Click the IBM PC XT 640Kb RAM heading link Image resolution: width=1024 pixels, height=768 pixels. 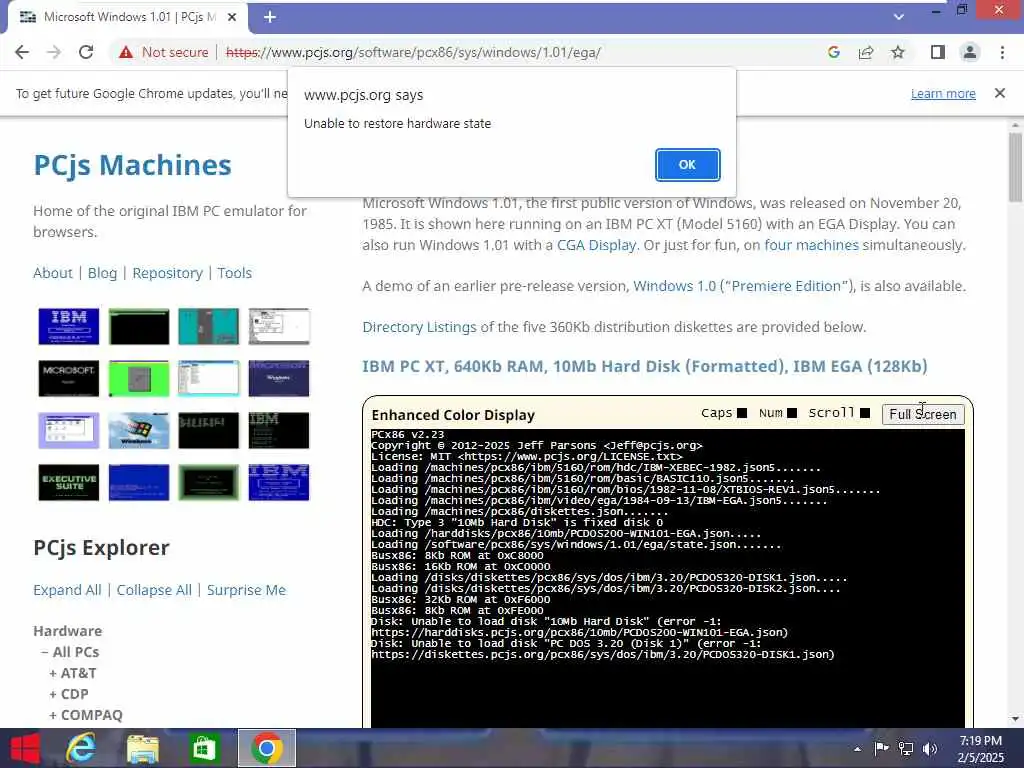coord(645,366)
